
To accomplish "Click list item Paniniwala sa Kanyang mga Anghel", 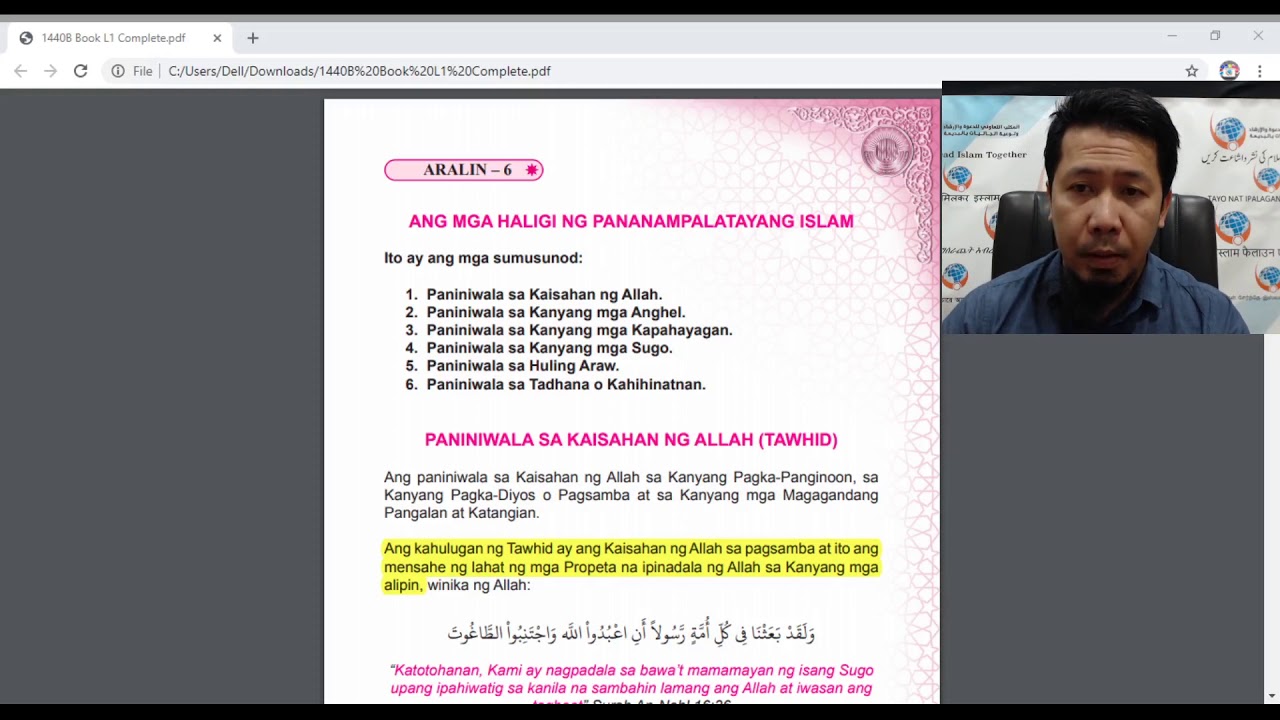I will pyautogui.click(x=556, y=312).
